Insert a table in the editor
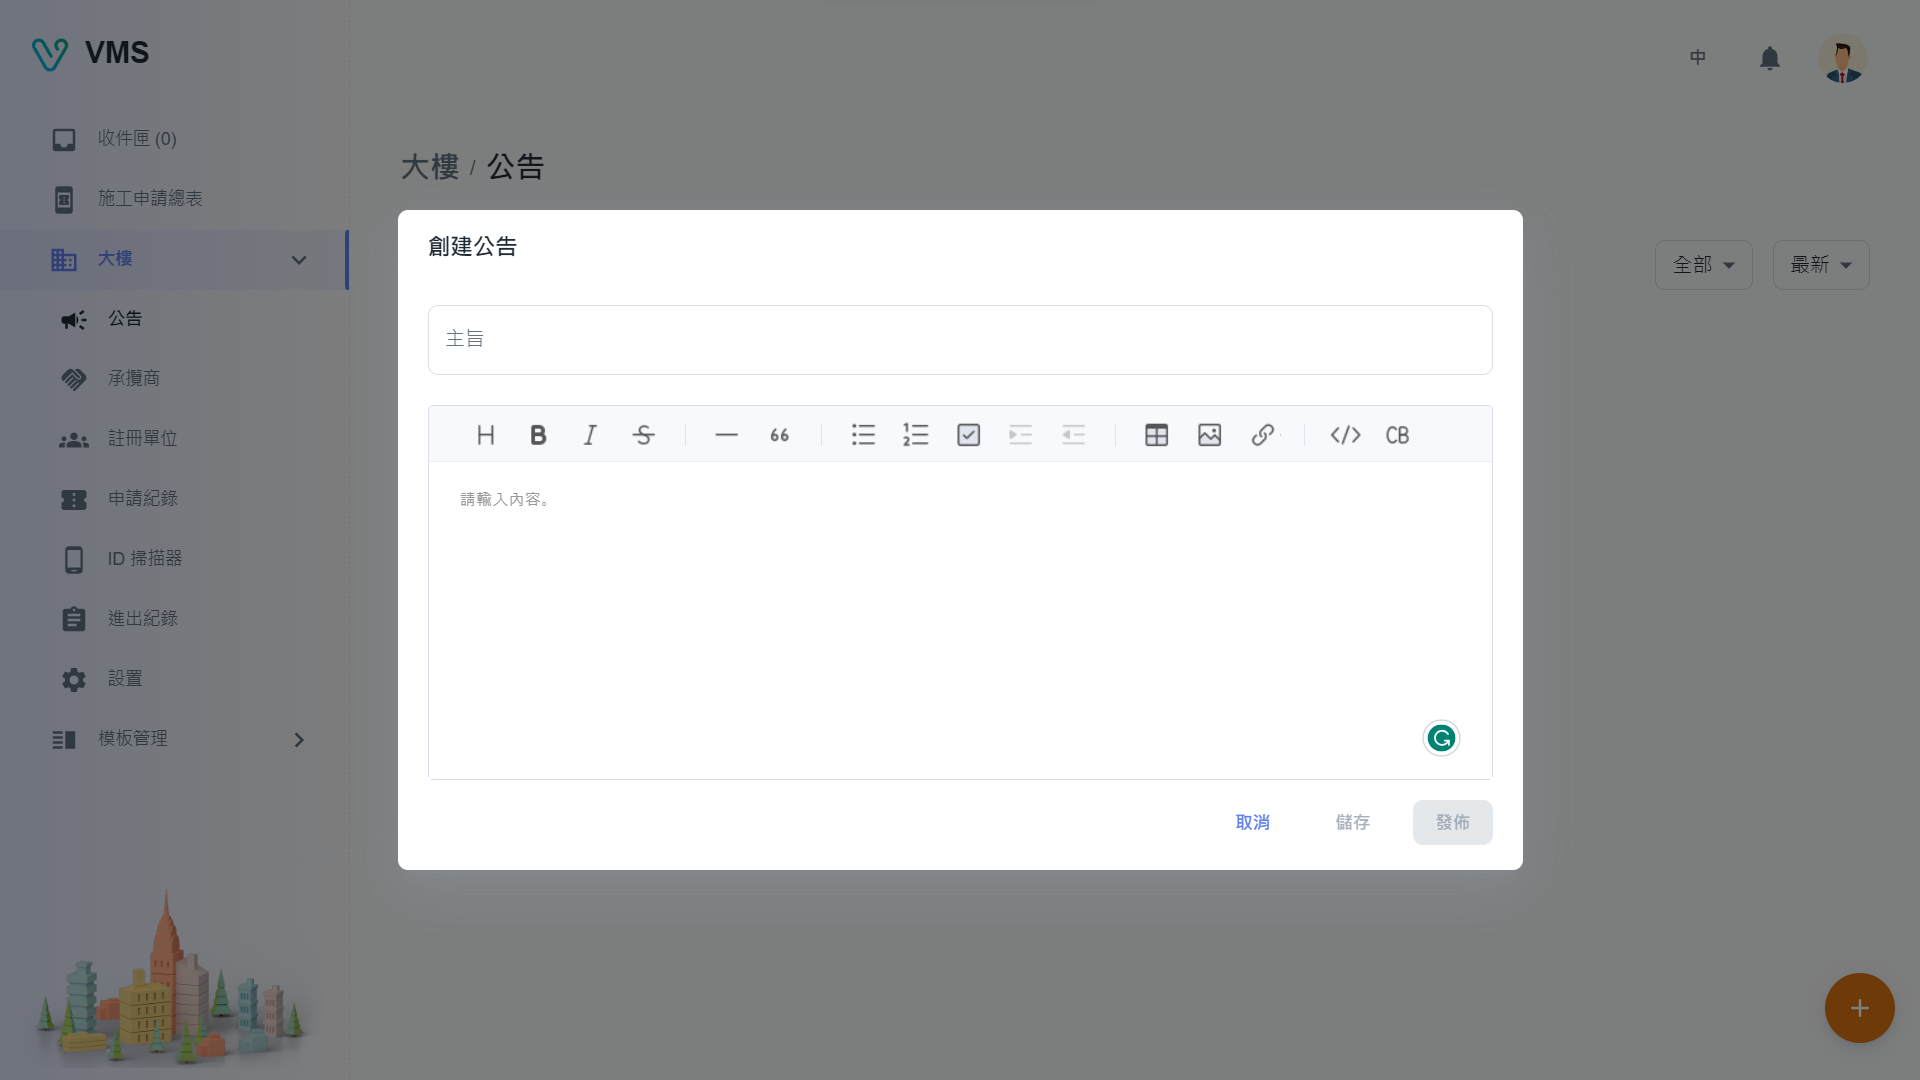1920x1080 pixels. (x=1156, y=435)
